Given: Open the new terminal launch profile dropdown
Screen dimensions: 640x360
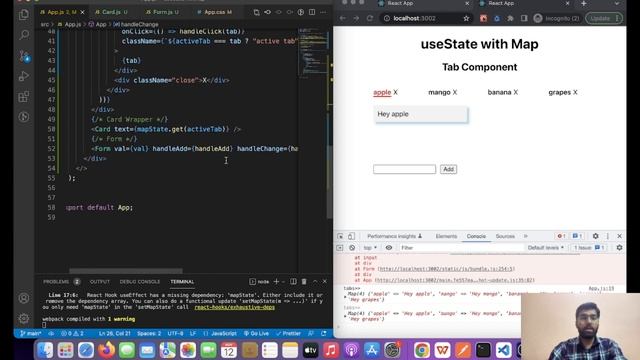Looking at the screenshot, I should point(283,282).
